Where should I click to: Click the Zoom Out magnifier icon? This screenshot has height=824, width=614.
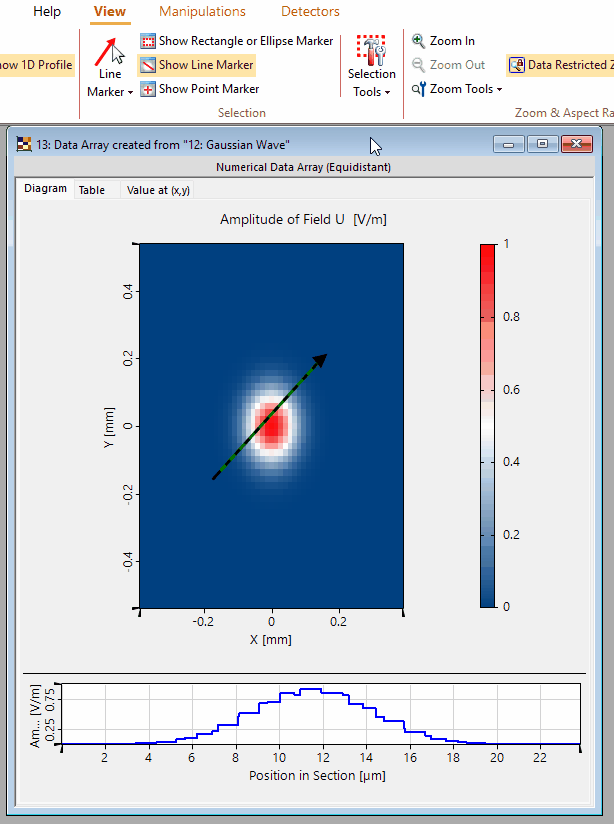pyautogui.click(x=418, y=65)
